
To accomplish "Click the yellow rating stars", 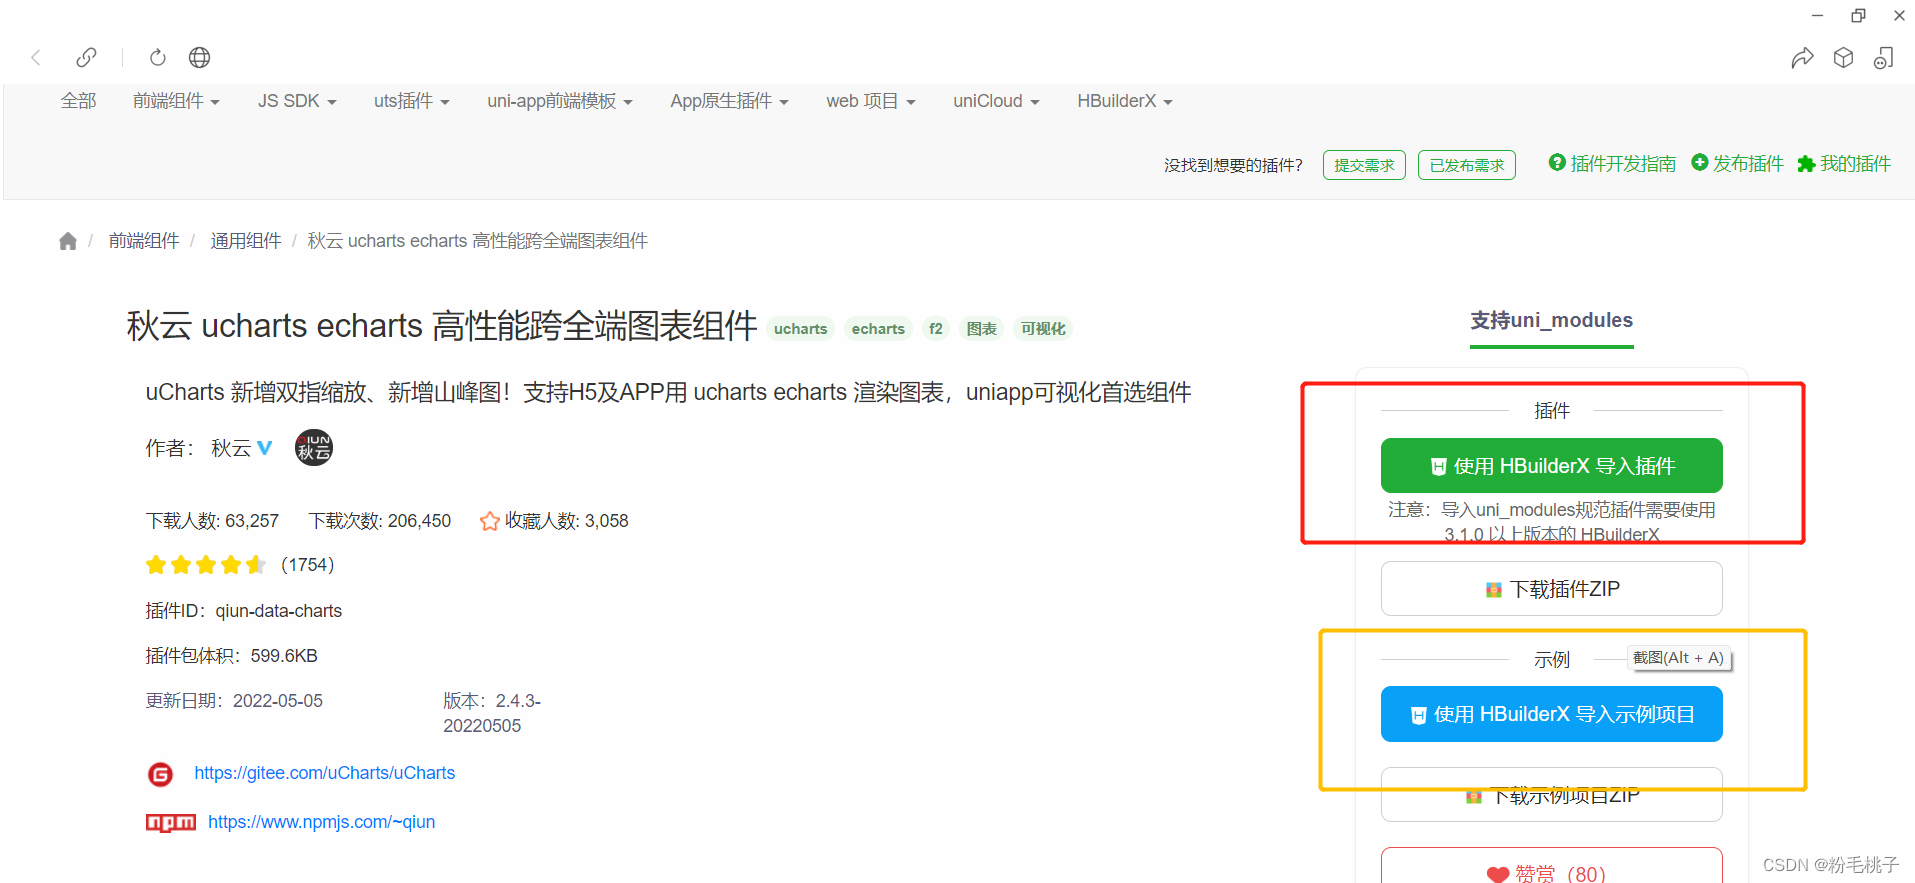I will (205, 565).
